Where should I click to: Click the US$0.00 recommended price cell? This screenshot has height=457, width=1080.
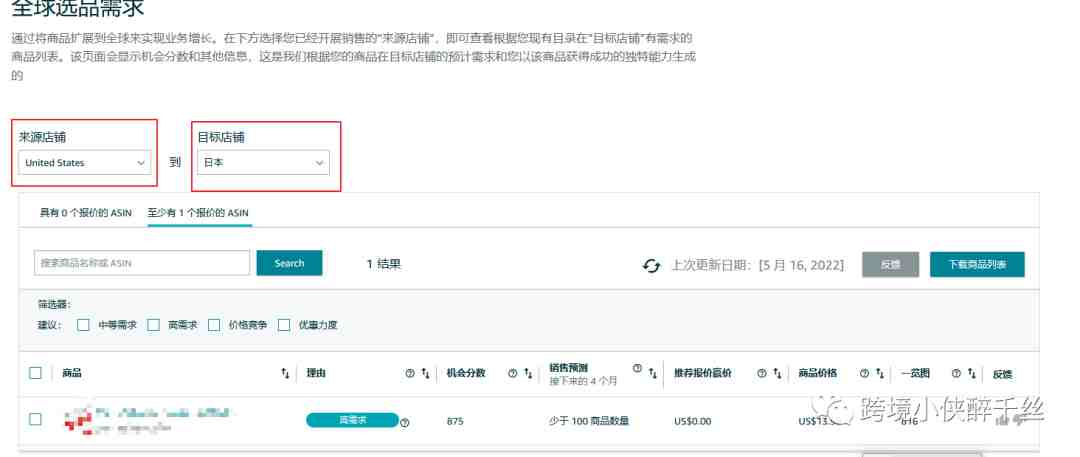[x=693, y=420]
